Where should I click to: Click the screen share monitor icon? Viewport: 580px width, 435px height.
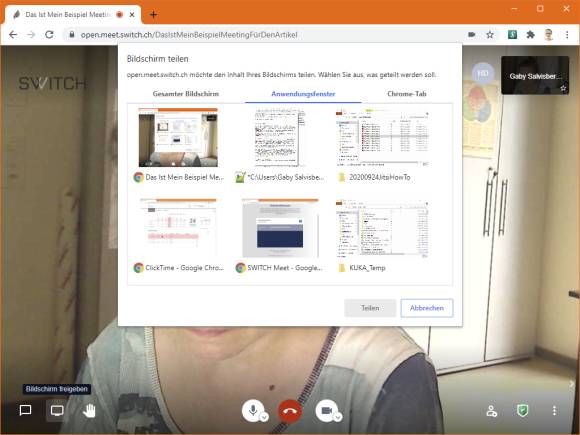57,411
